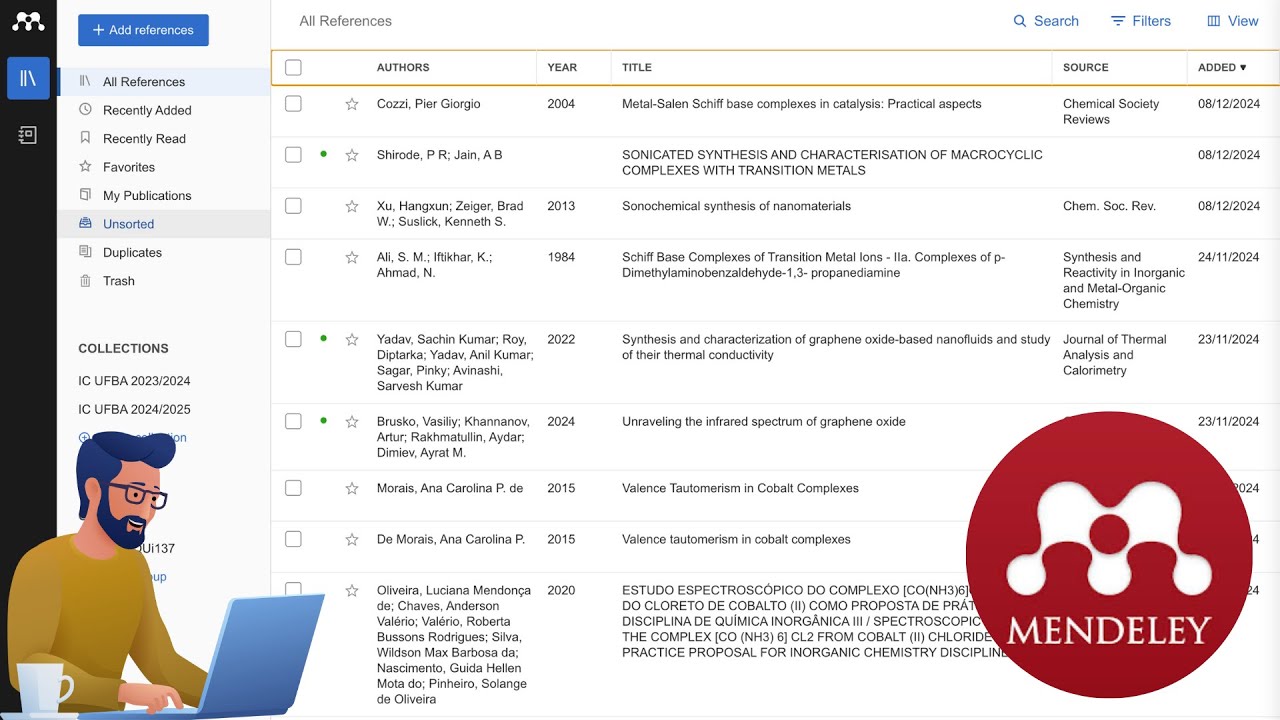
Task: Click the year 1984 cell
Action: click(x=561, y=257)
